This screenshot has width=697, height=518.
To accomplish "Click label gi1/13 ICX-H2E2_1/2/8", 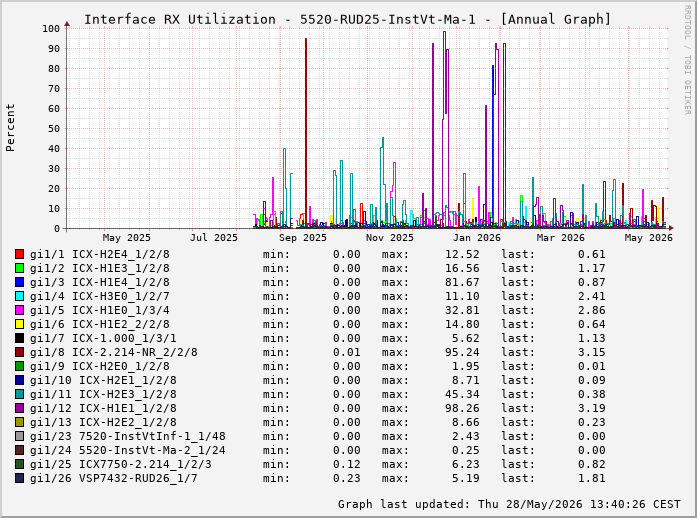I will pos(103,422).
